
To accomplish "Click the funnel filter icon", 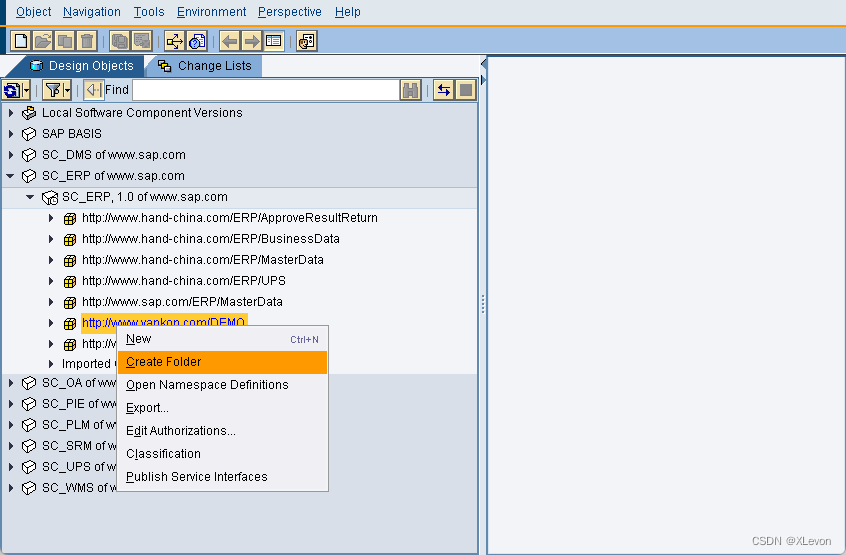I will pyautogui.click(x=53, y=90).
